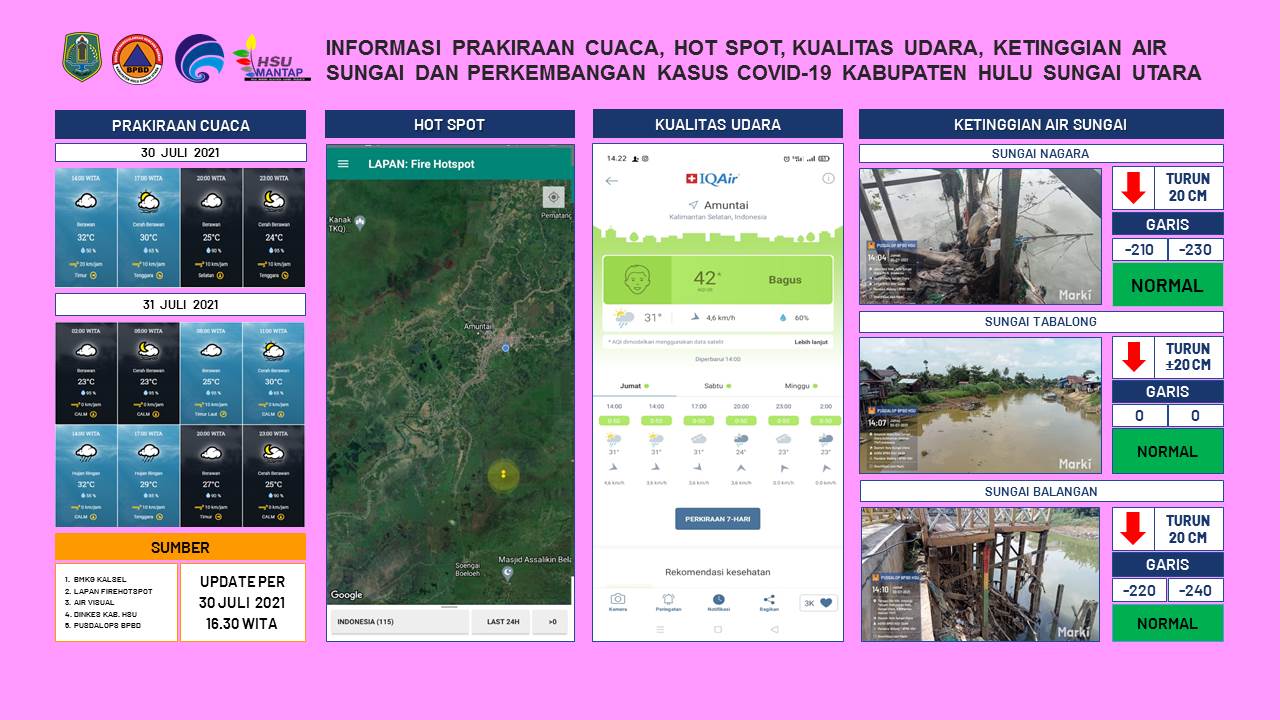
Task: Open the IQAir info circle icon
Action: pos(827,179)
